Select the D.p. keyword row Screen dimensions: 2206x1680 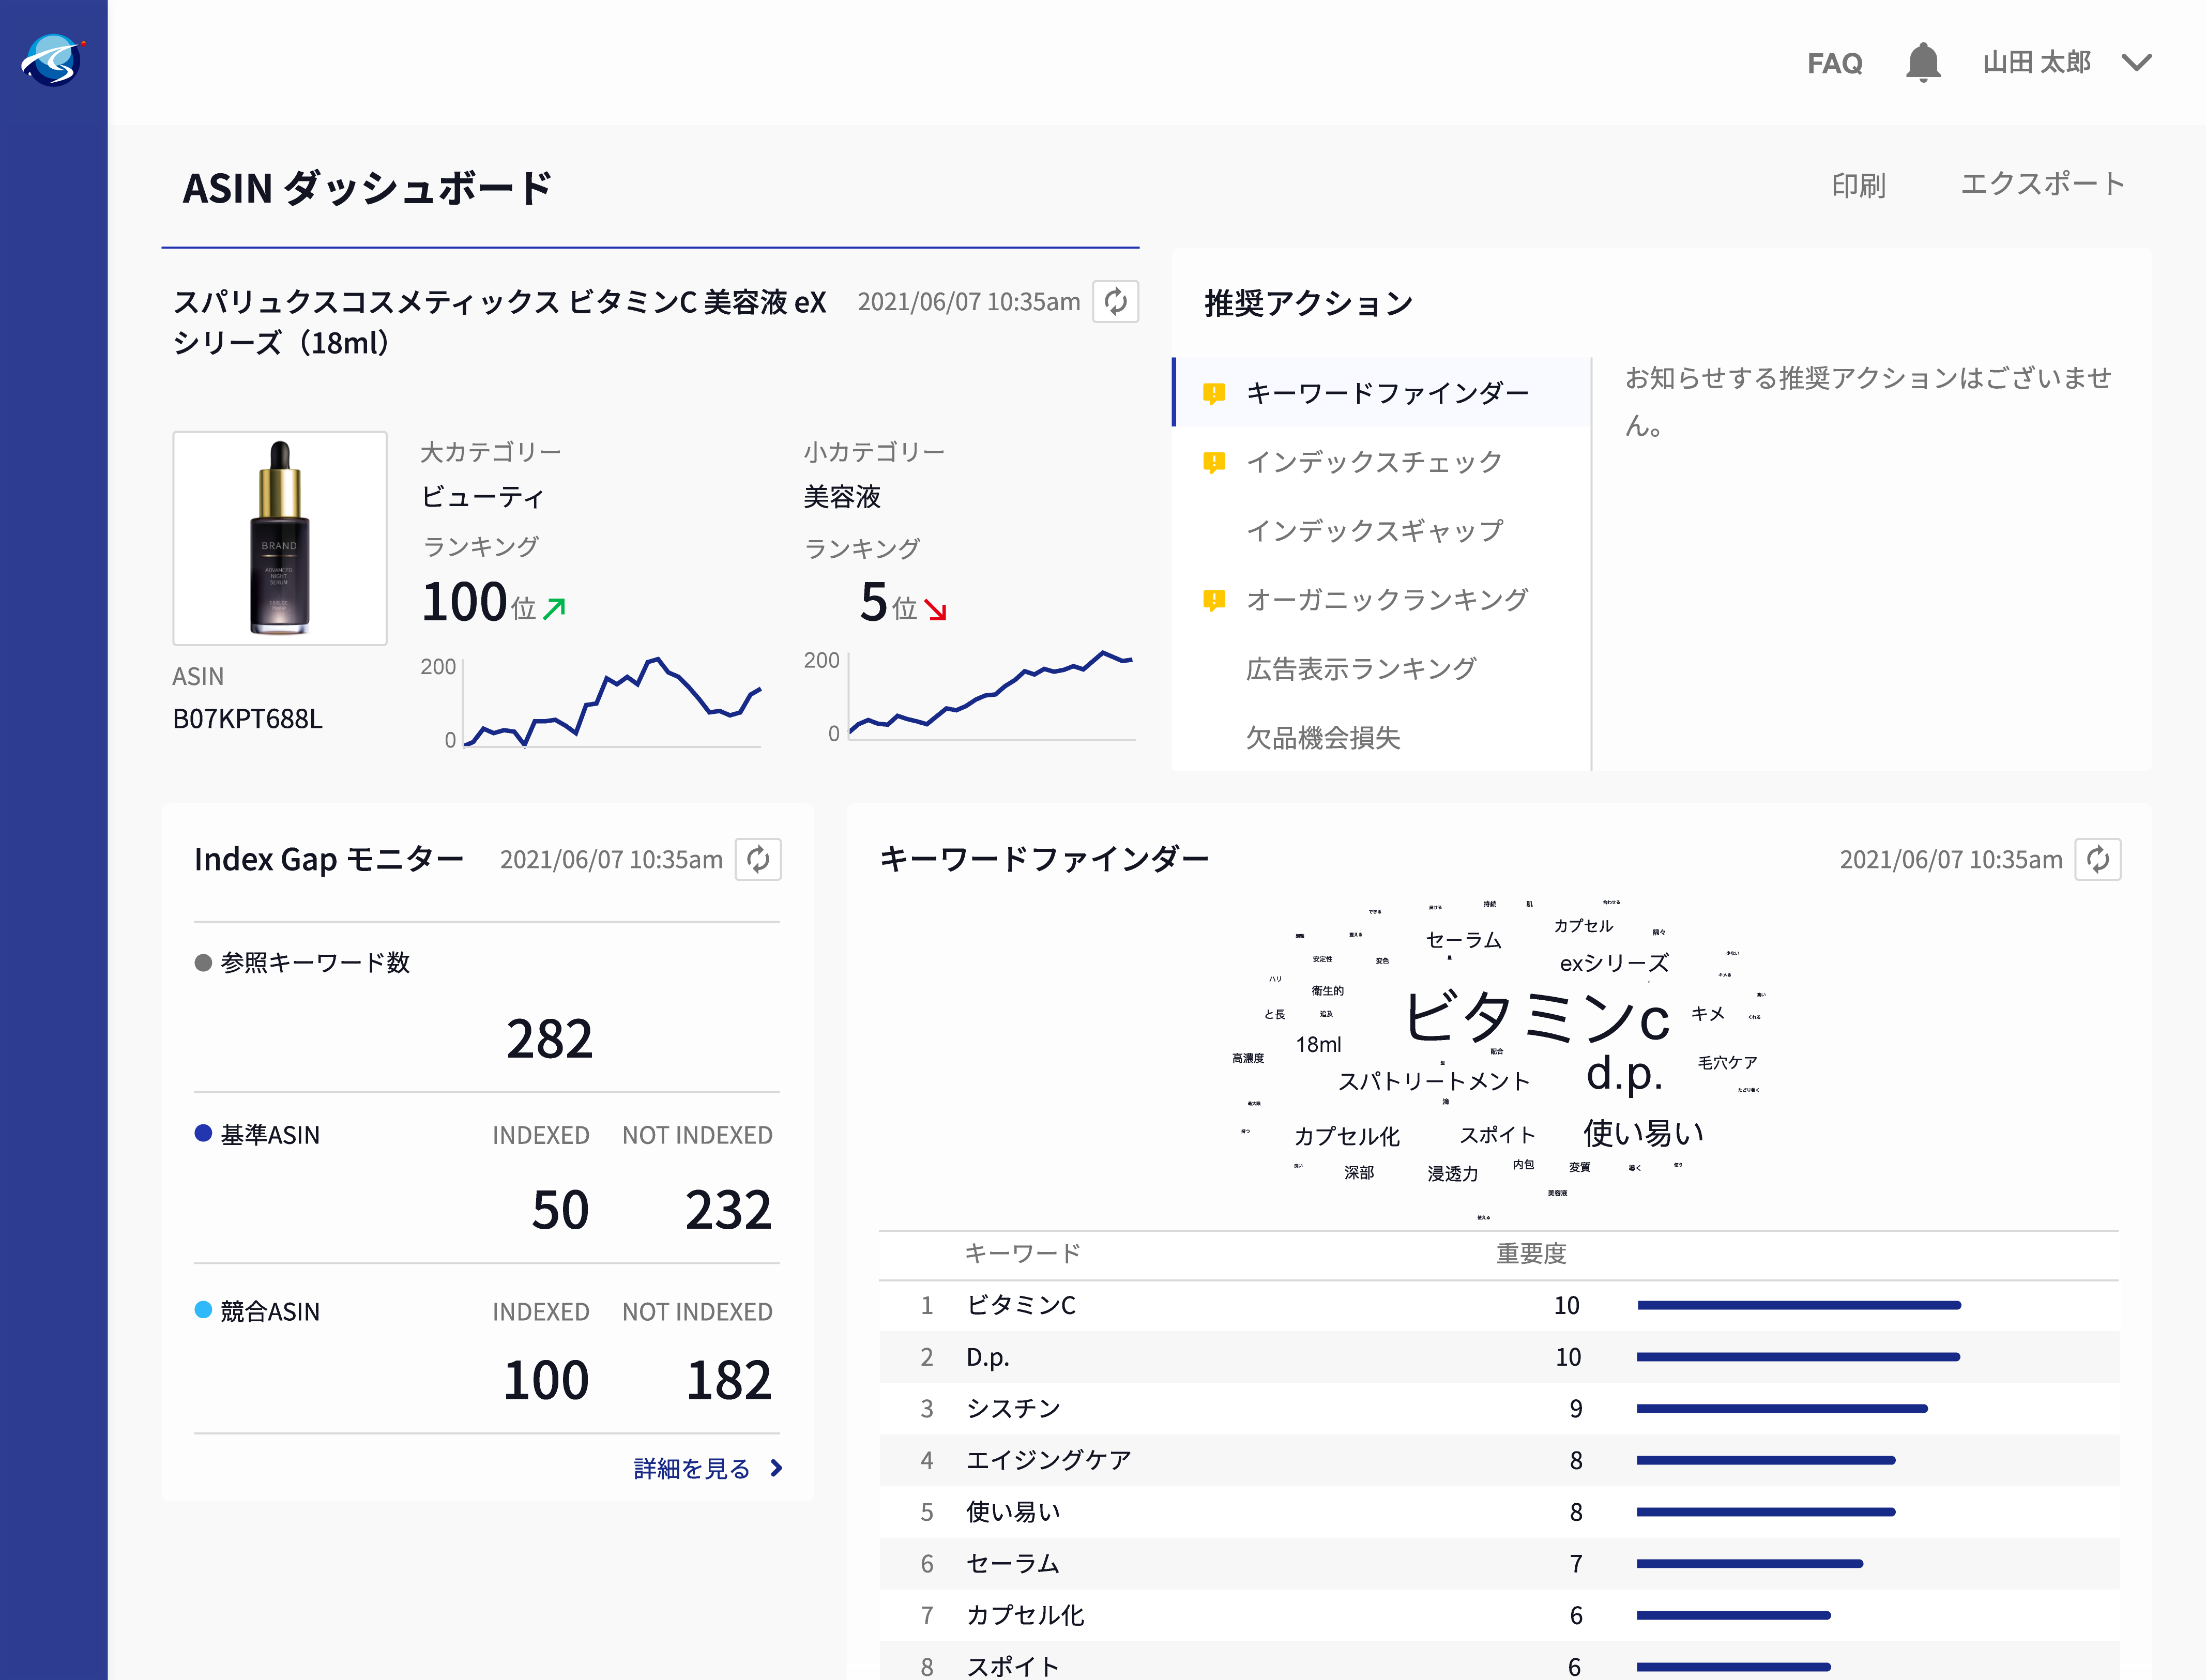(1499, 1357)
